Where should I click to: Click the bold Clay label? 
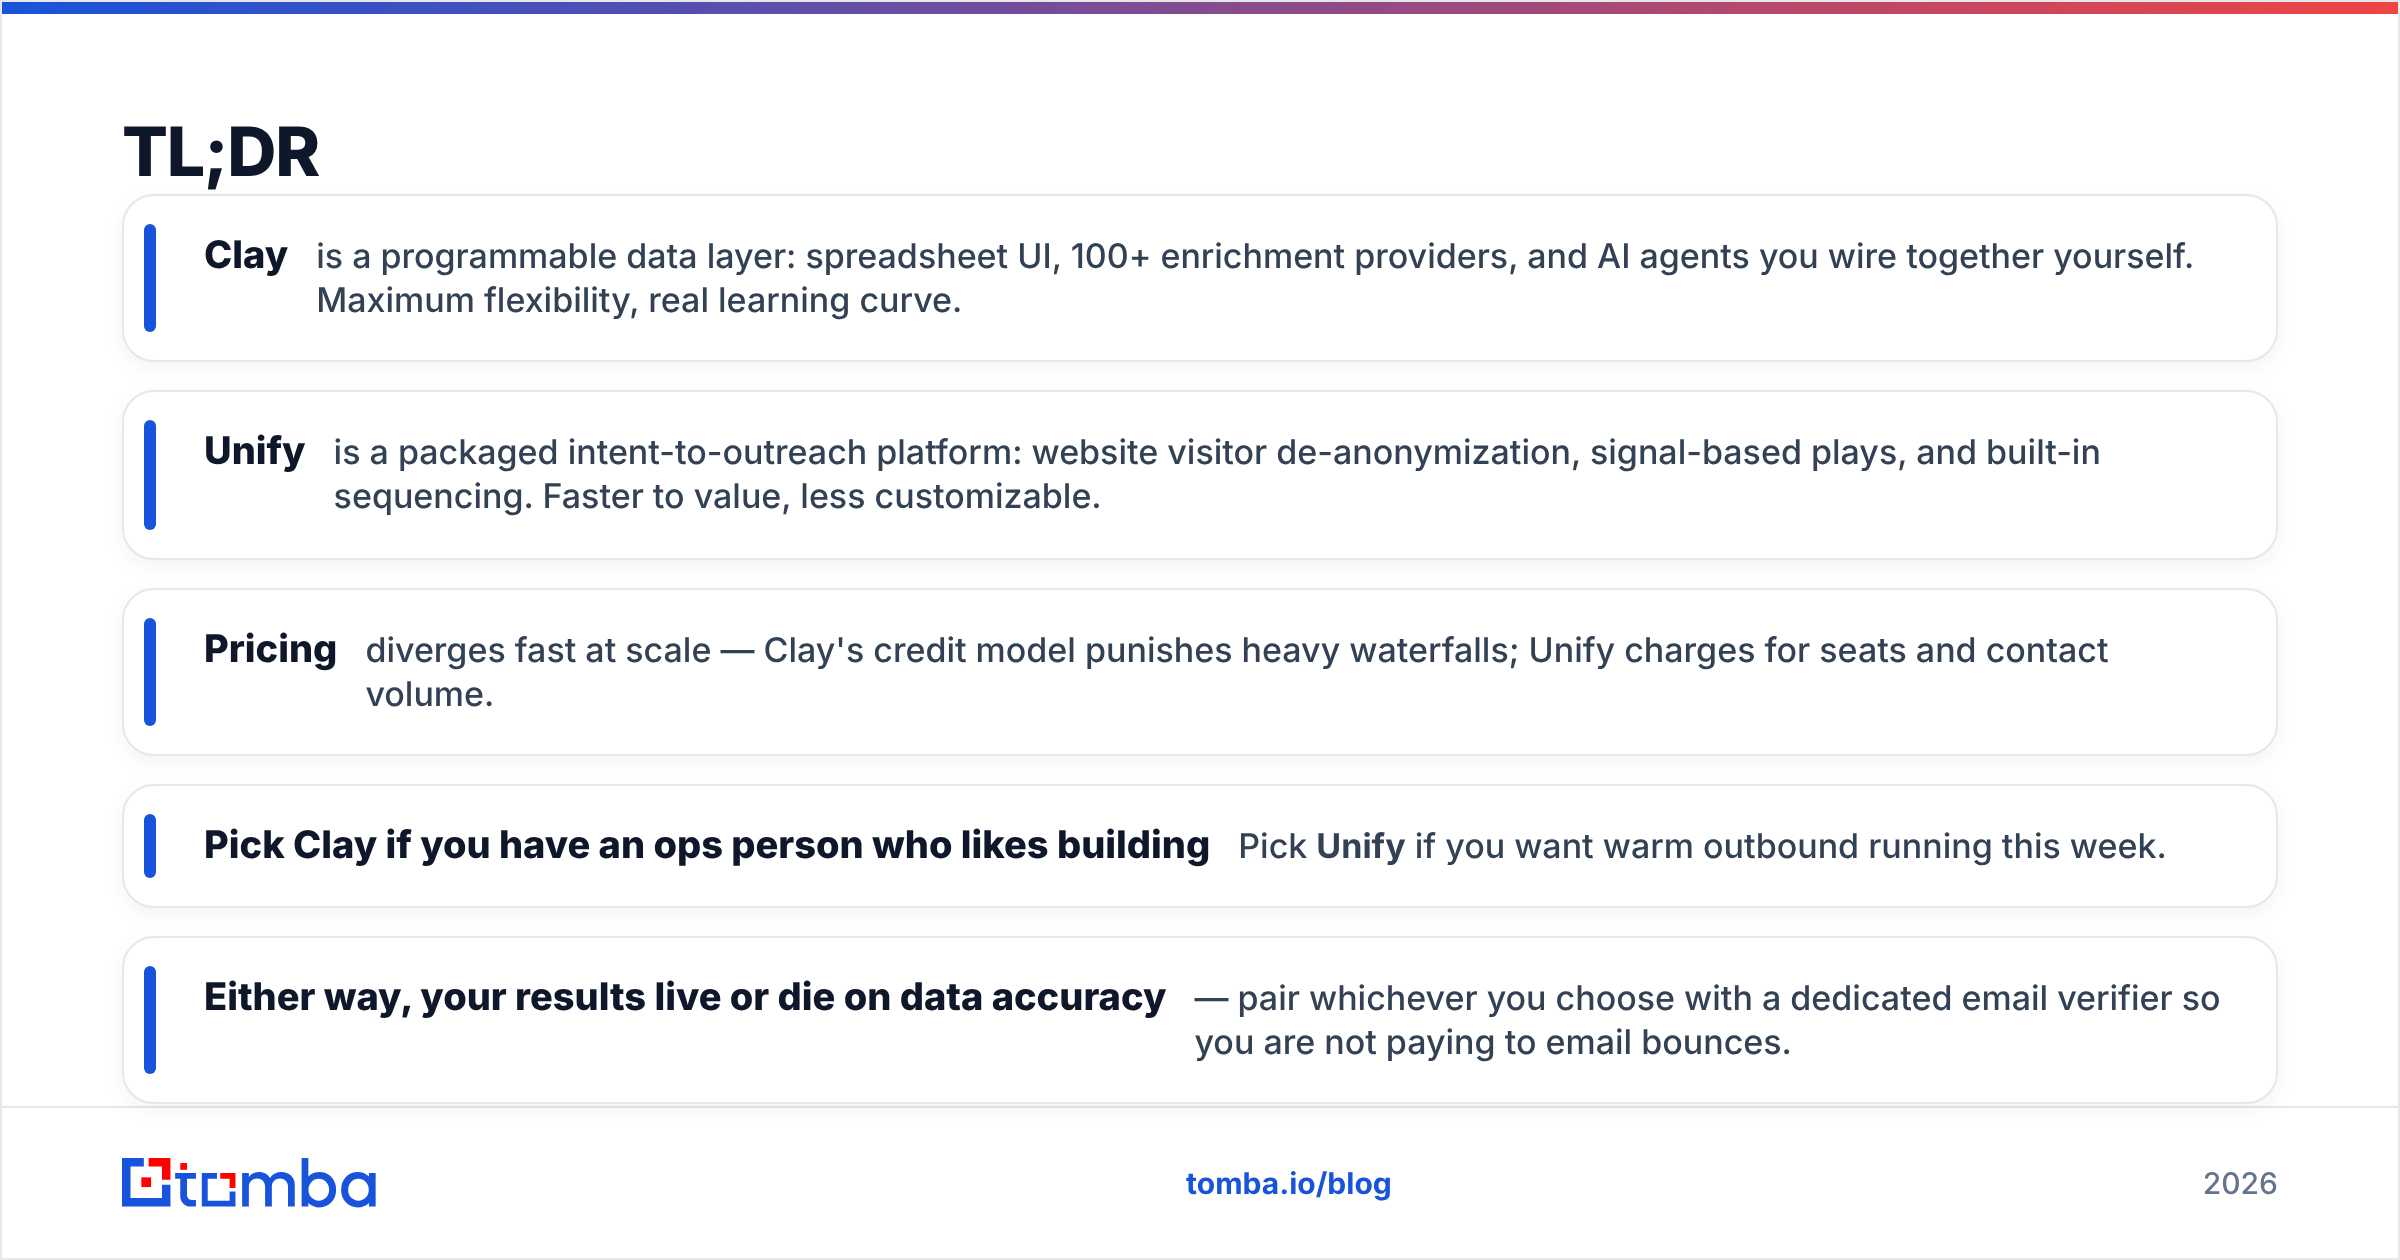[x=246, y=256]
